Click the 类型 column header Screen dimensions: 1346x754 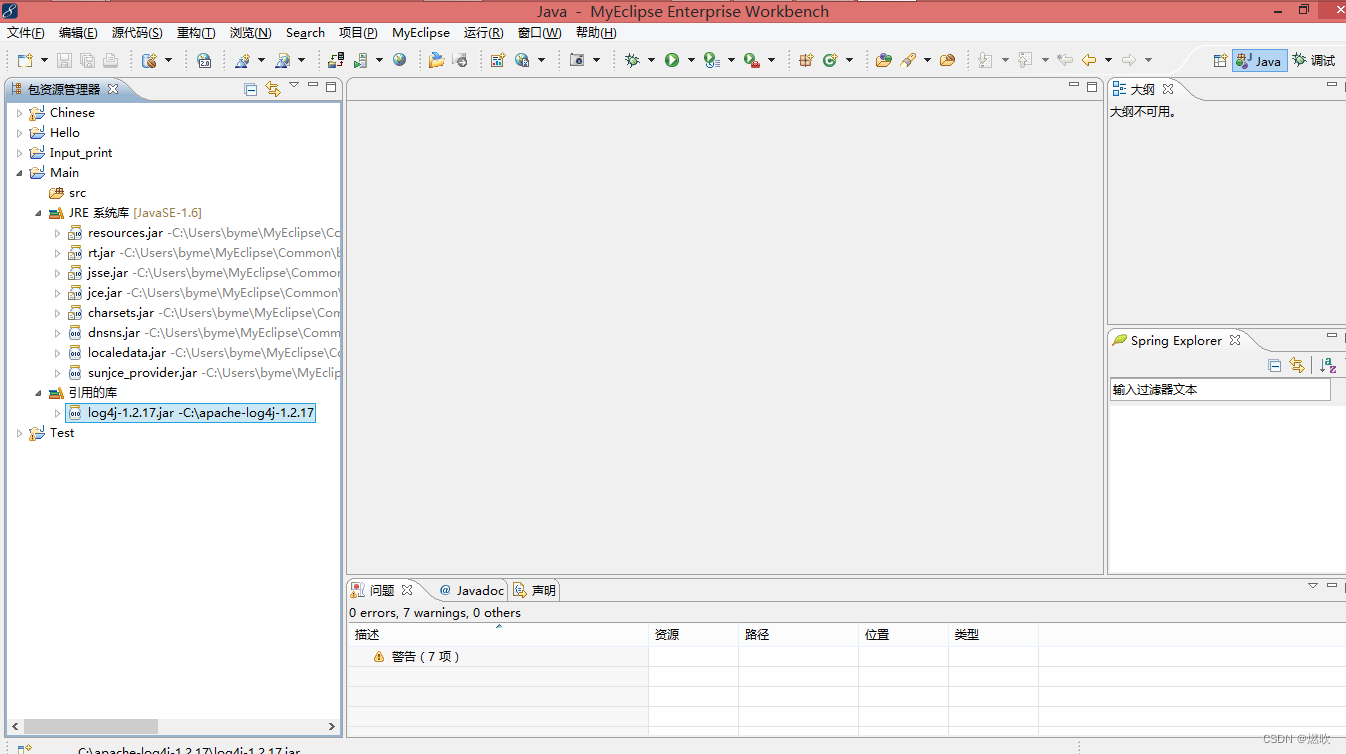click(993, 635)
